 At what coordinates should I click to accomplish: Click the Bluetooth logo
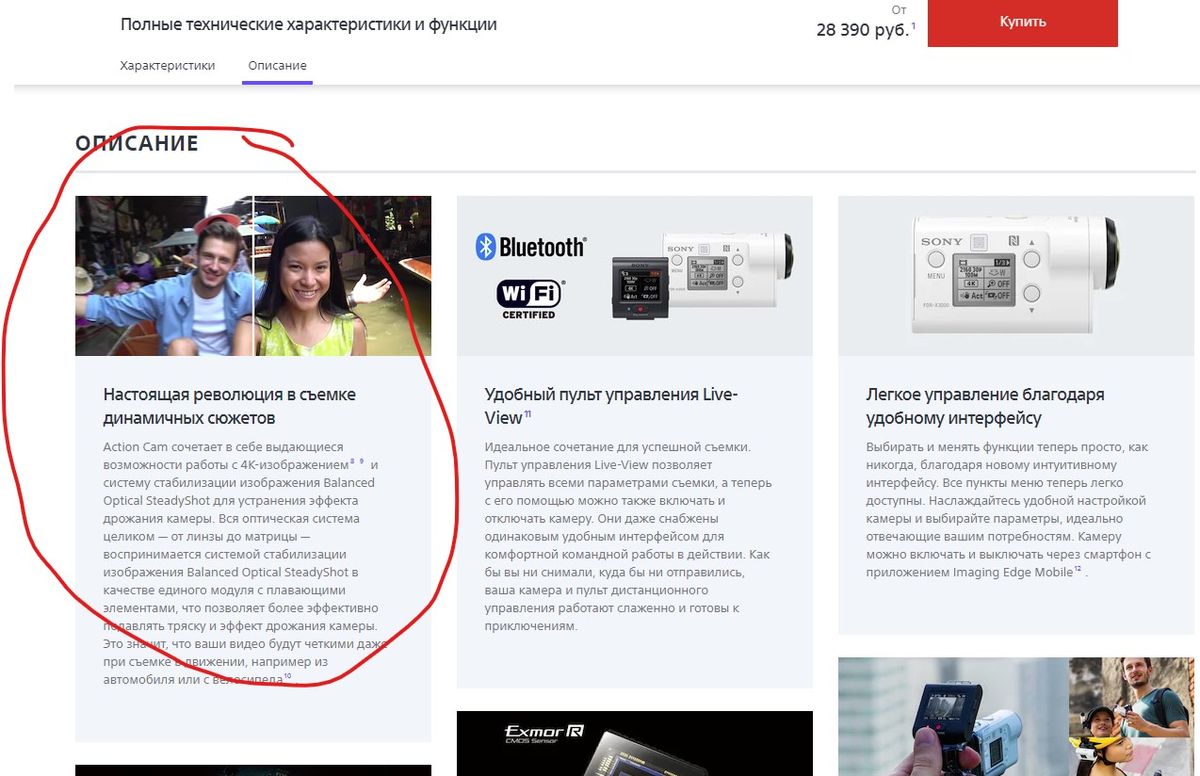click(x=533, y=245)
